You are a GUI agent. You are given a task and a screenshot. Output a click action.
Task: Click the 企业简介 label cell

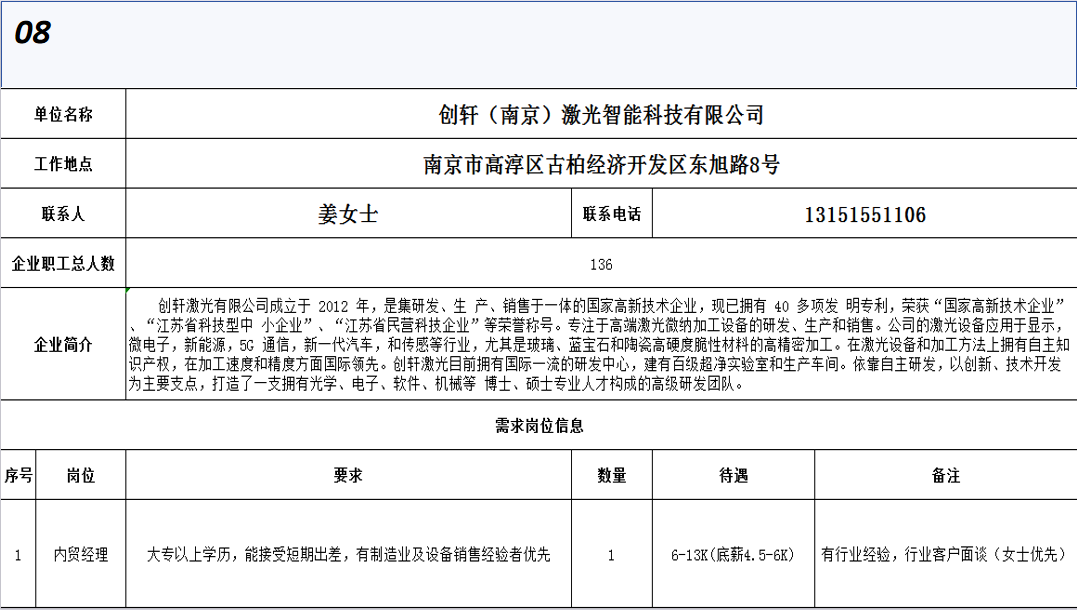tap(63, 344)
